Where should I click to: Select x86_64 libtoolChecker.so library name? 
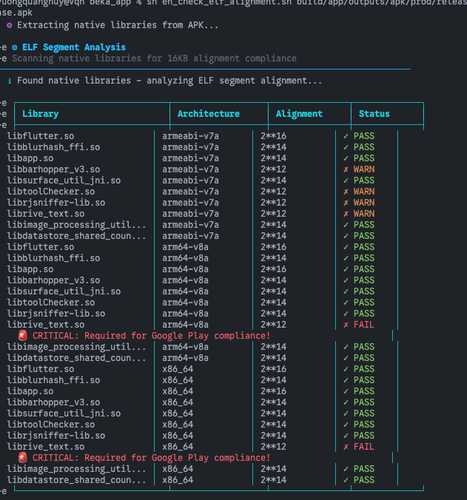click(x=51, y=424)
